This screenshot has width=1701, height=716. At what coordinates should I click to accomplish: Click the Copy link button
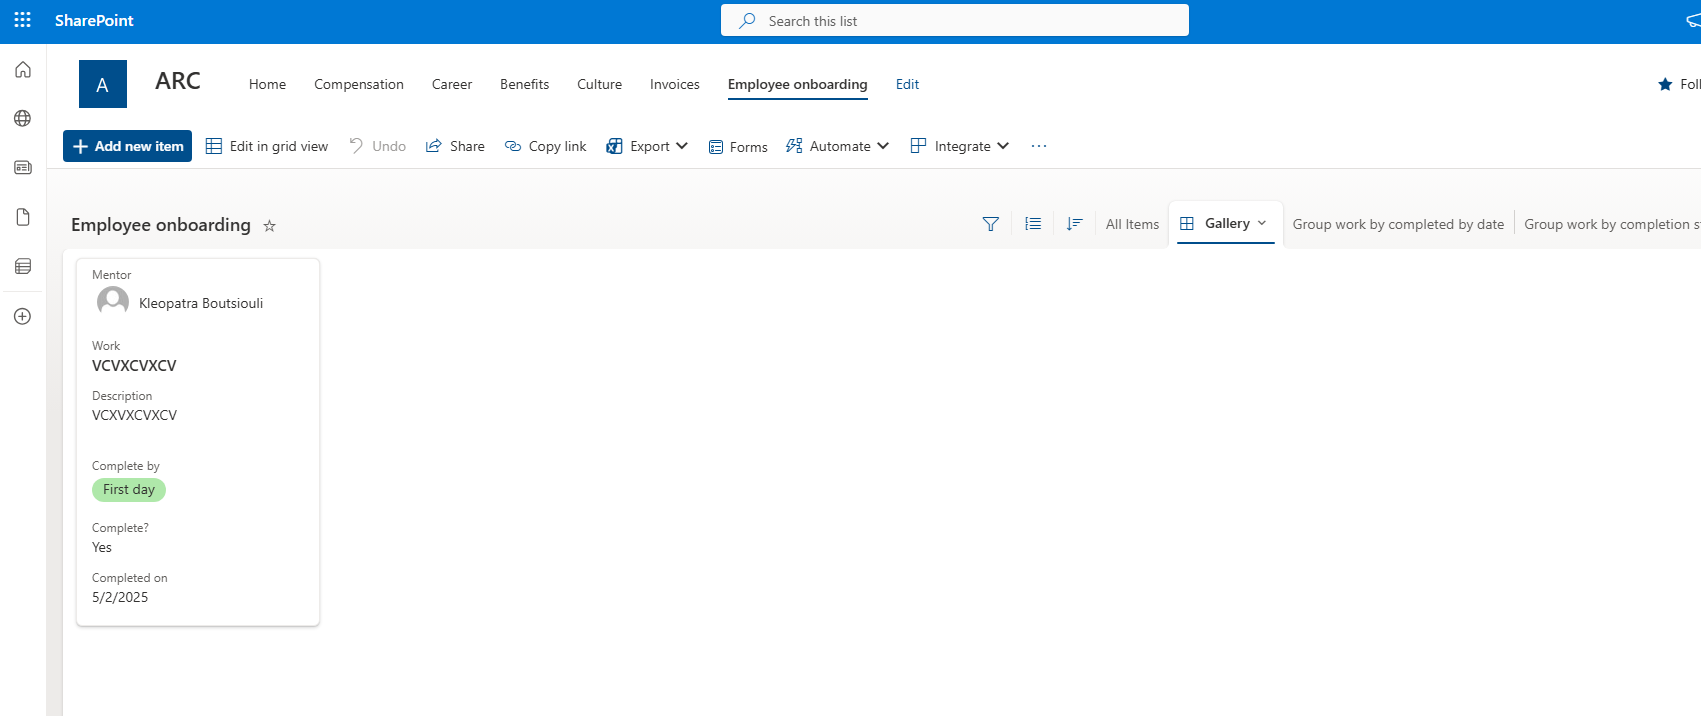pos(546,146)
